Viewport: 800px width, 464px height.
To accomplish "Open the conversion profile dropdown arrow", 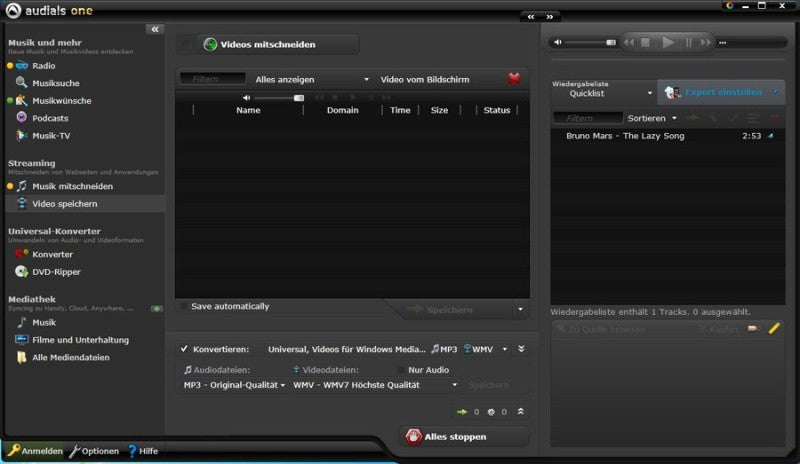I will click(x=505, y=349).
